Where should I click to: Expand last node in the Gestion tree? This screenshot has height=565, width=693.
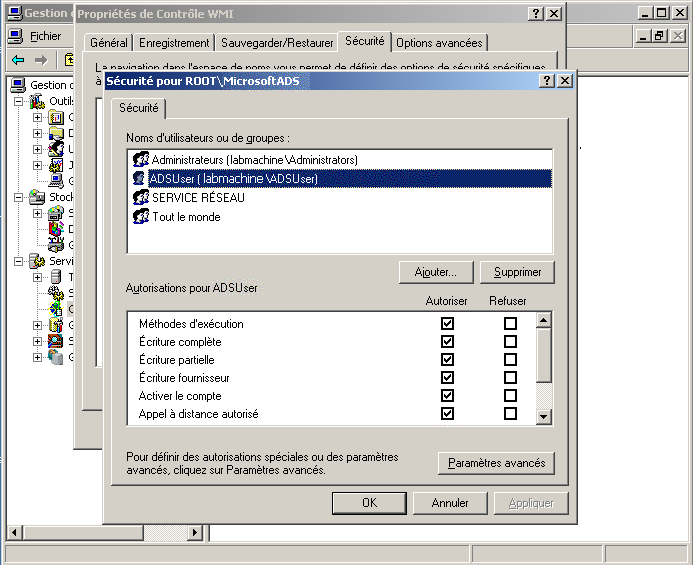(38, 357)
